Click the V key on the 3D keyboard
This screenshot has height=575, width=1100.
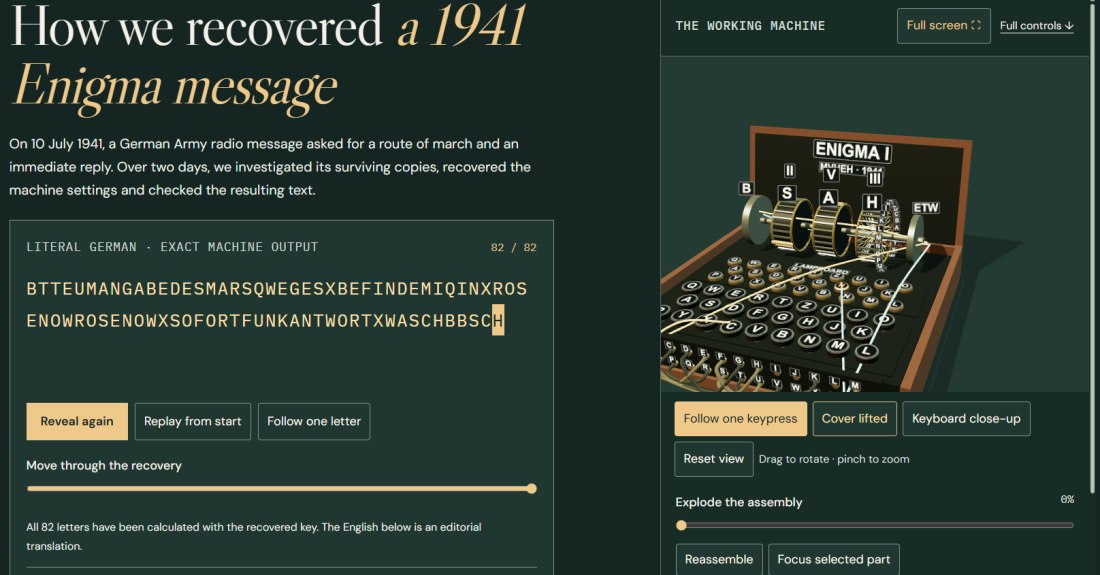[756, 330]
